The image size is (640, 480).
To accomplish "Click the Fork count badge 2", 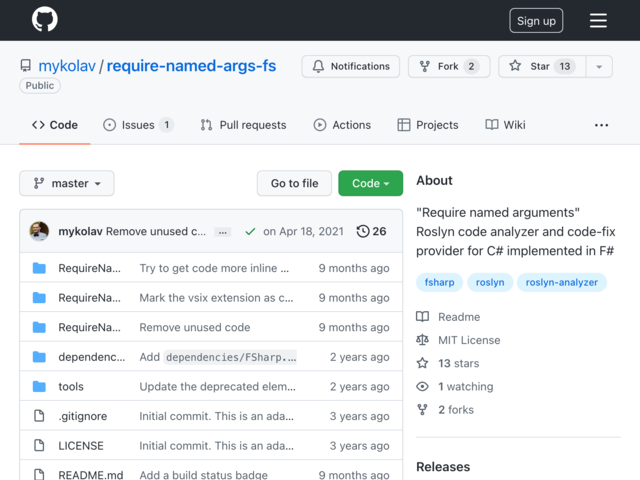I will tap(471, 67).
